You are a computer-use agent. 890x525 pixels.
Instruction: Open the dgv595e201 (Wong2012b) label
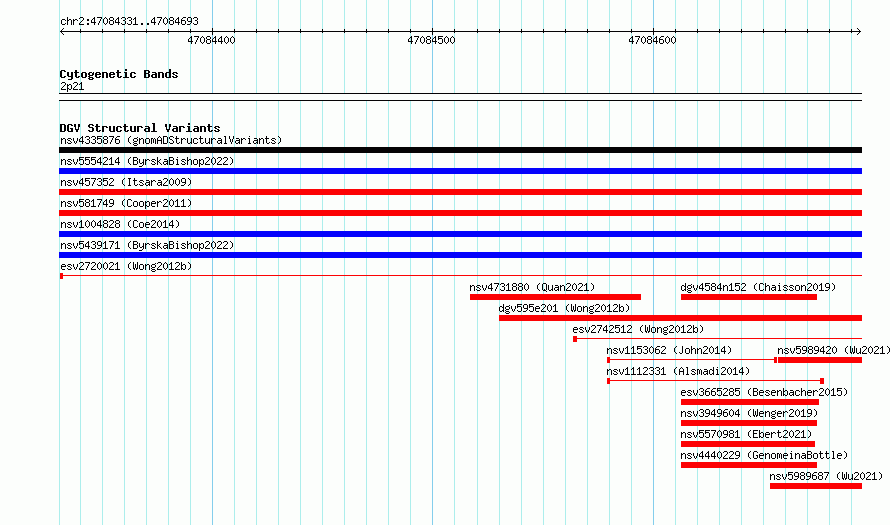click(565, 308)
